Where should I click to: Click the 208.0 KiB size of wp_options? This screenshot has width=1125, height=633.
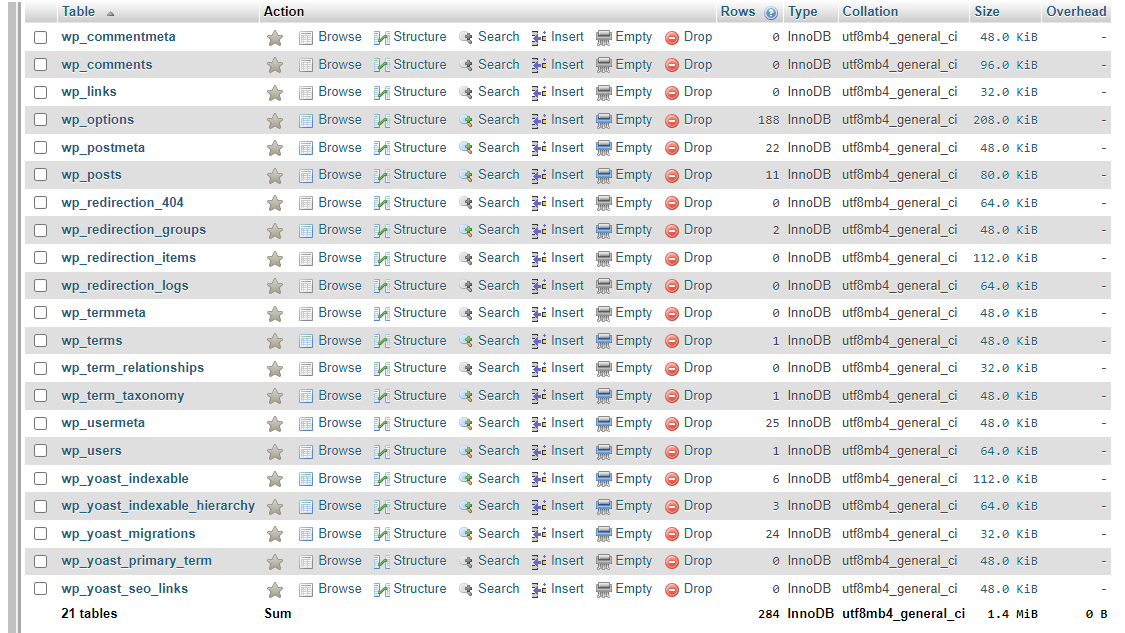tap(1005, 121)
